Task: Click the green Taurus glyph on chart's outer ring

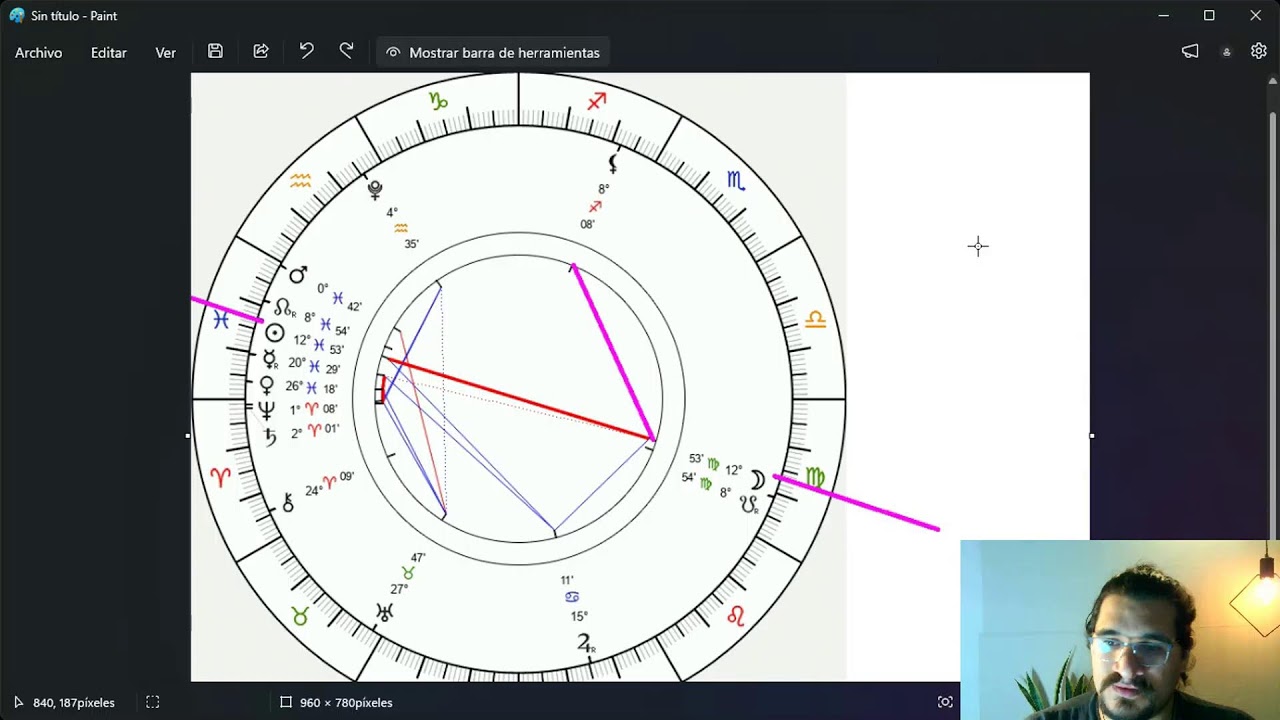Action: click(x=300, y=616)
